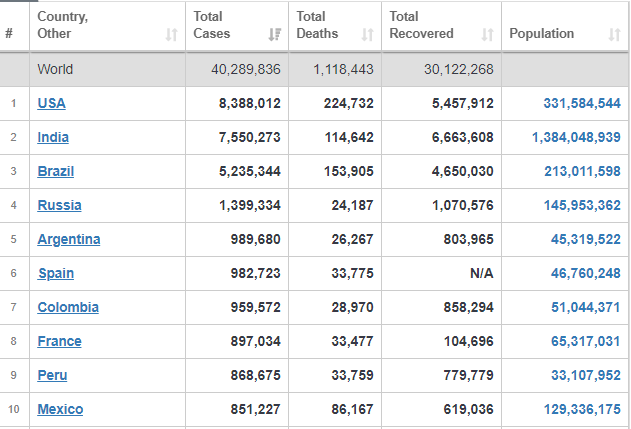Sort by Country, Other column arrows

(172, 35)
